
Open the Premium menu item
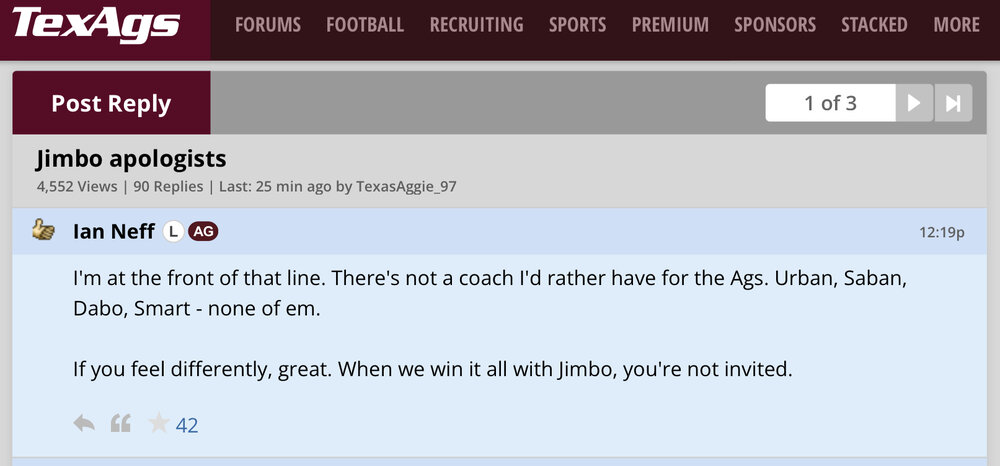[670, 24]
